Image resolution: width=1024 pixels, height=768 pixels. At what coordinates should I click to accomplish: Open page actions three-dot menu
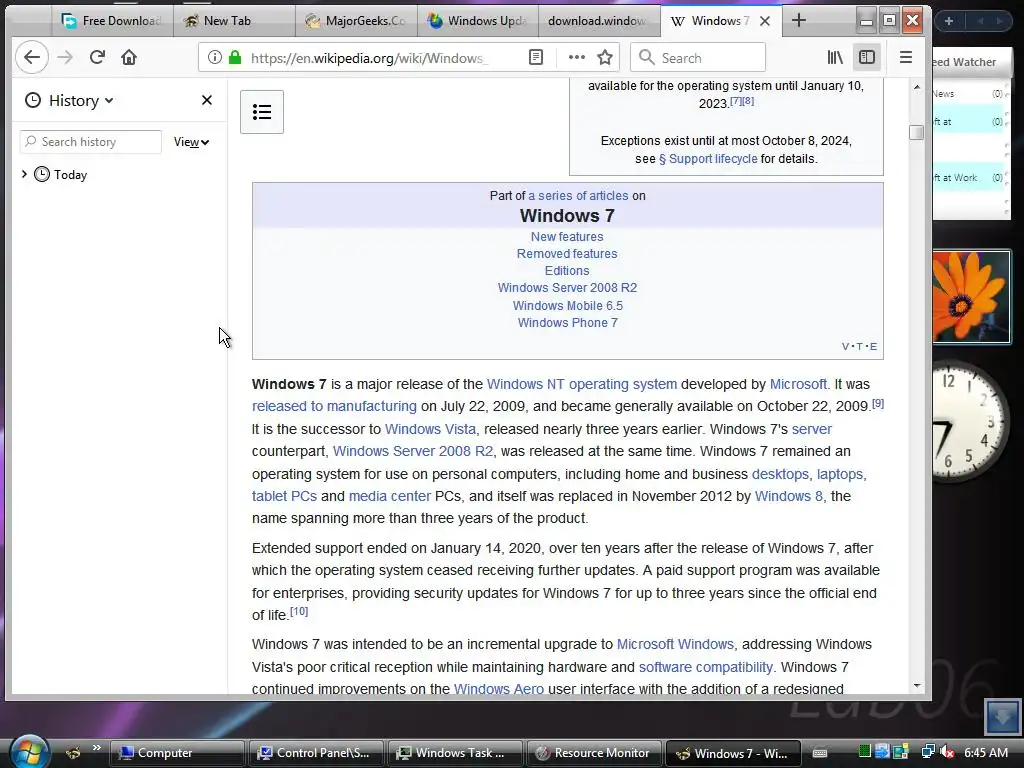pos(577,57)
